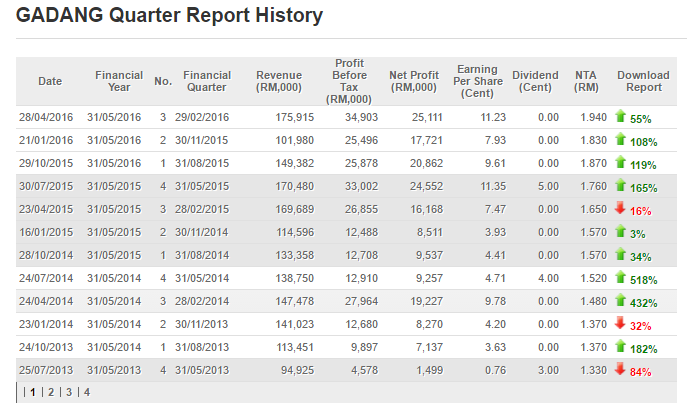Click Earning Per Share column header
Image resolution: width=687 pixels, height=407 pixels.
click(478, 81)
